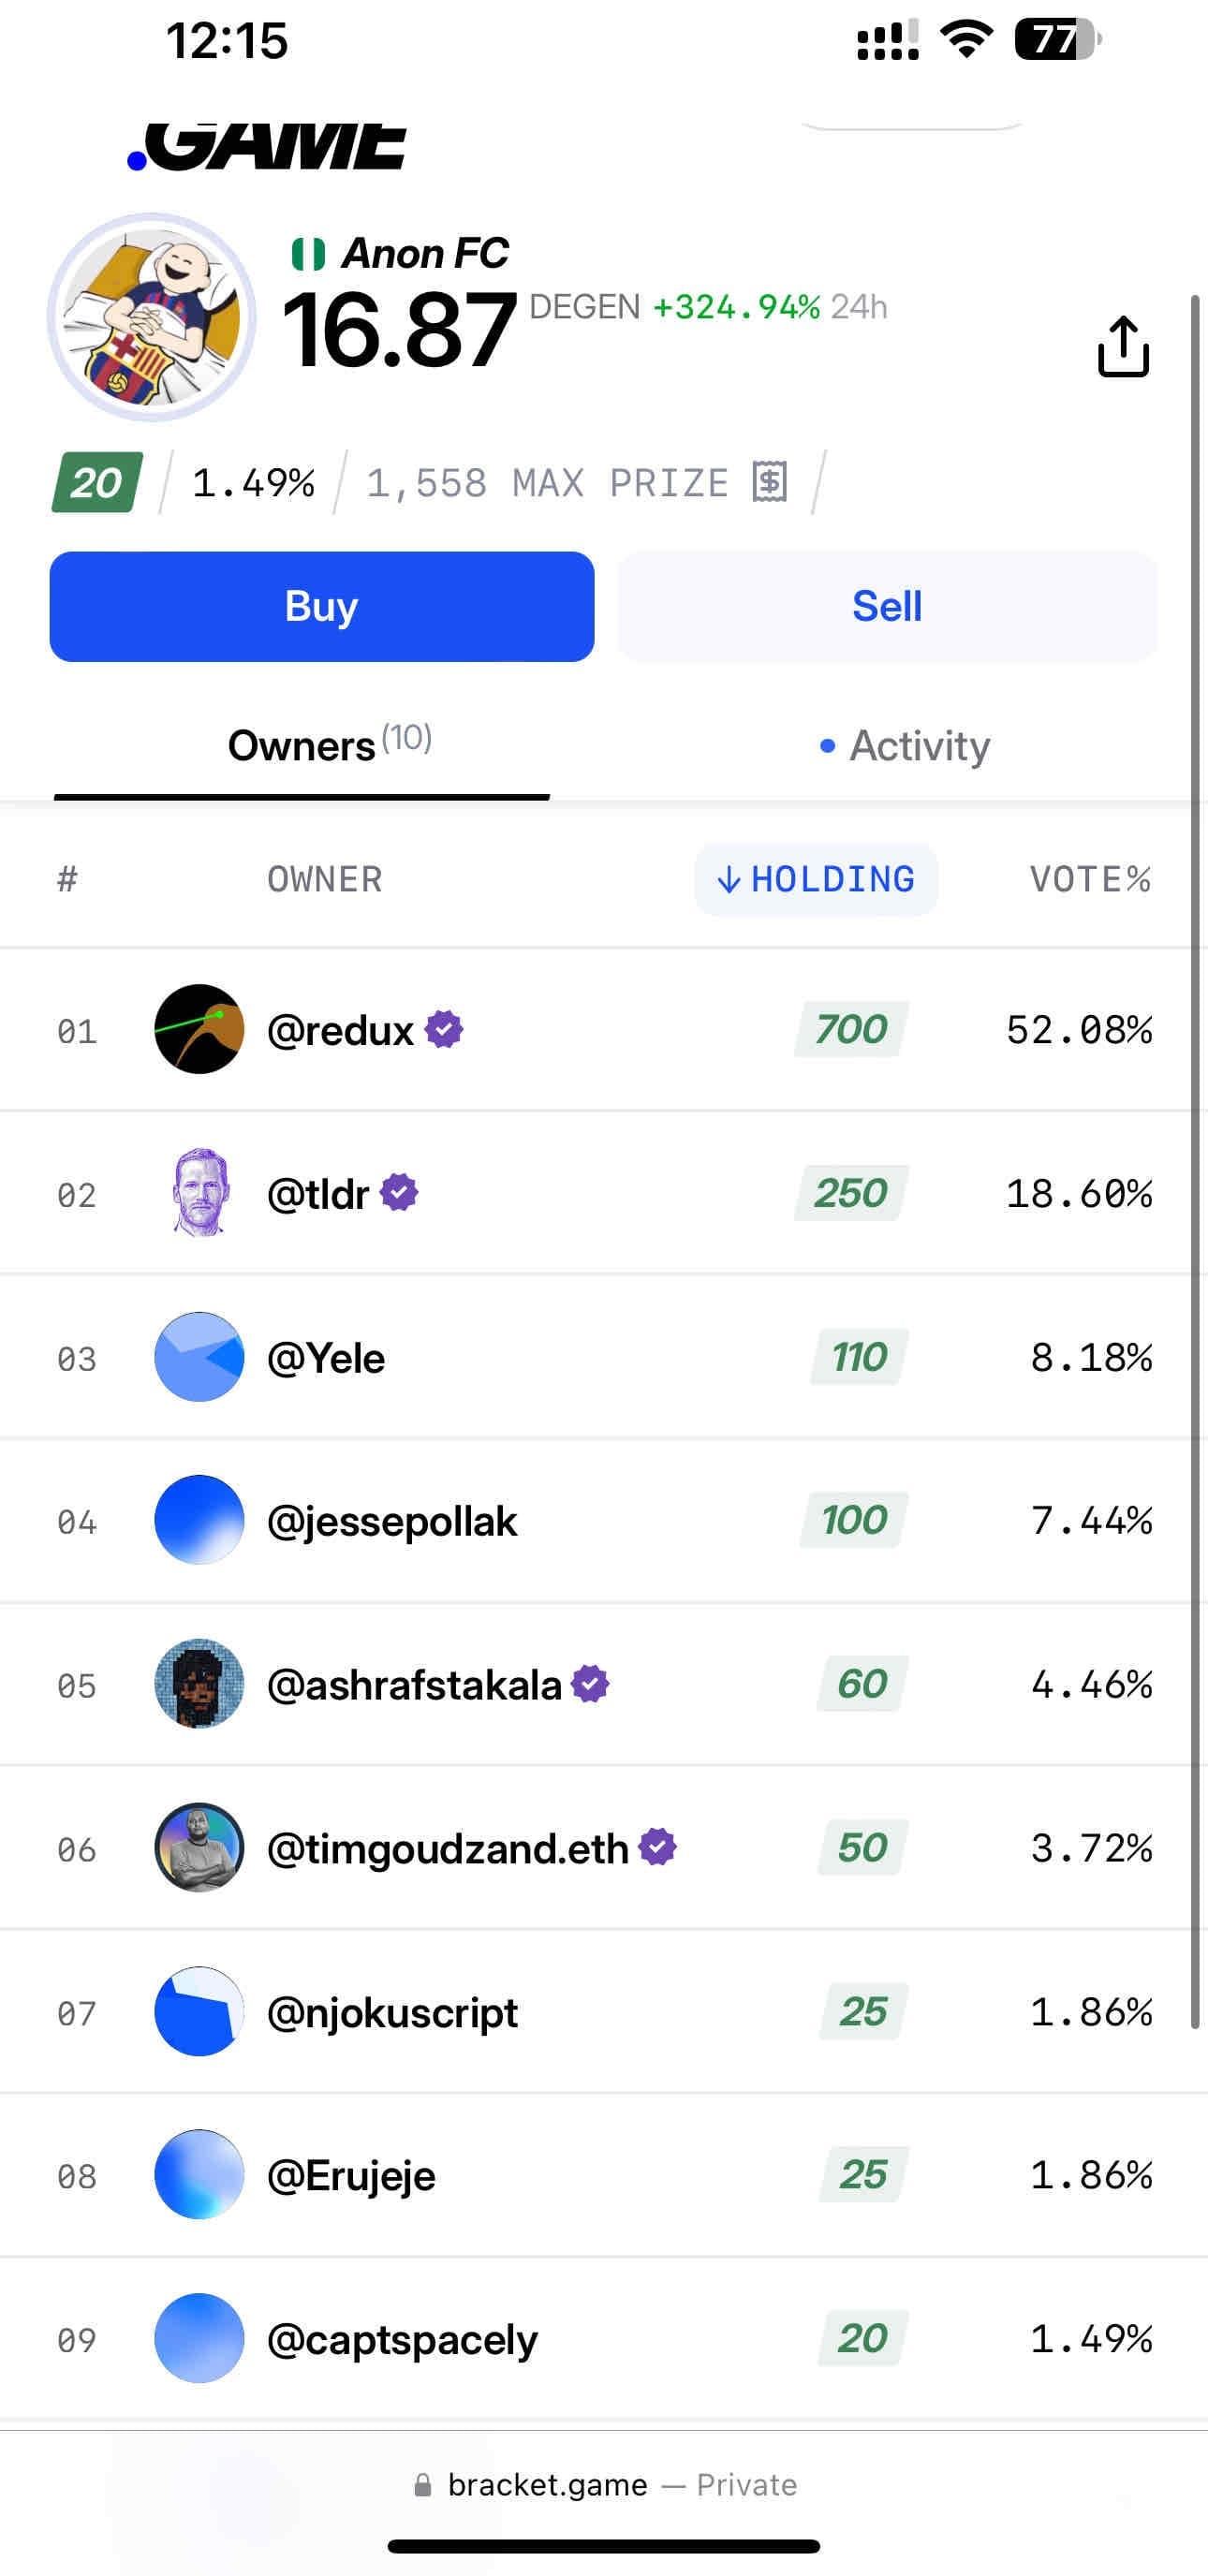
Task: Sort owners by Vote% header
Action: (1090, 879)
